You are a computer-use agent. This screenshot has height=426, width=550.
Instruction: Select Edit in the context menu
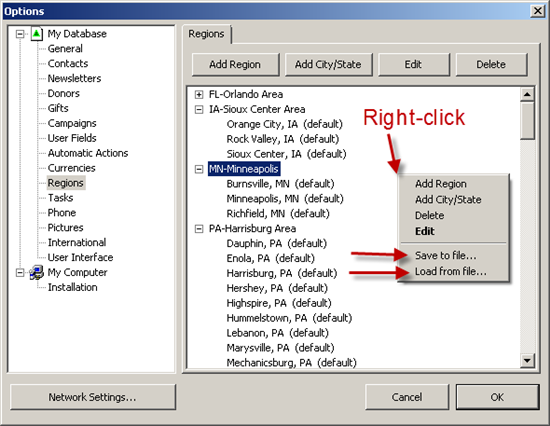point(425,231)
